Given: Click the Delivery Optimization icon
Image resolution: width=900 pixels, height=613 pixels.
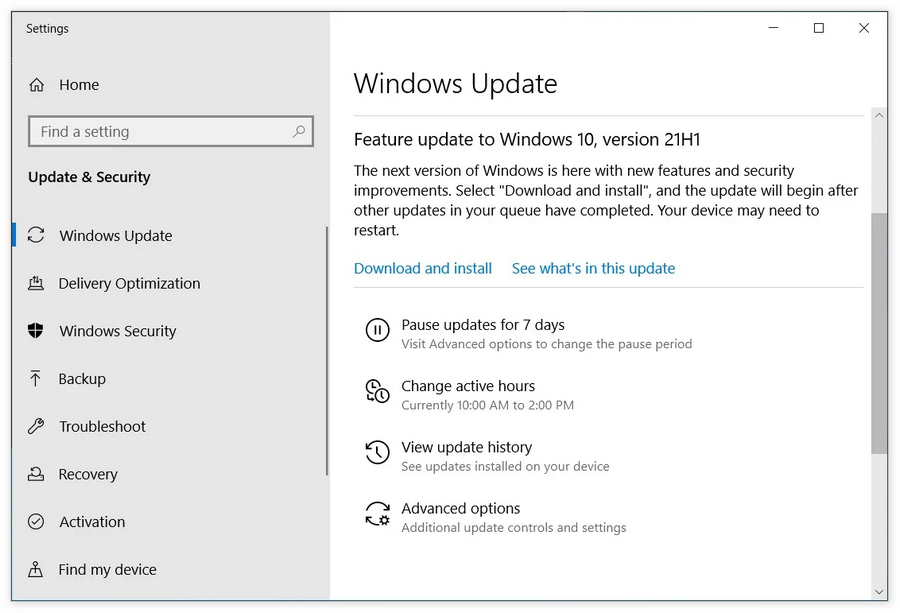Looking at the screenshot, I should 36,283.
